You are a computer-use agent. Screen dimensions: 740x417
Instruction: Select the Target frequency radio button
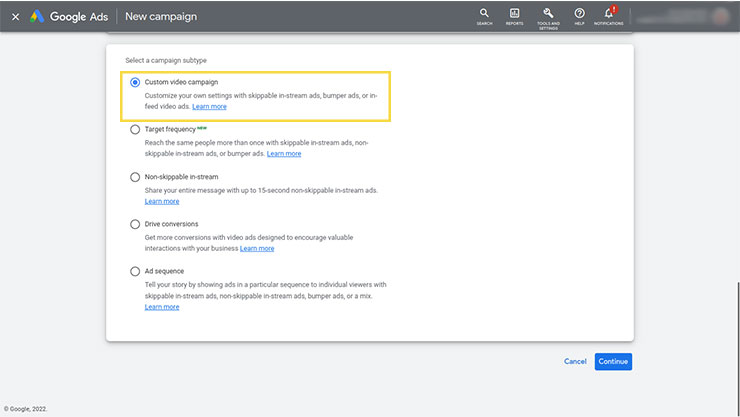(136, 129)
